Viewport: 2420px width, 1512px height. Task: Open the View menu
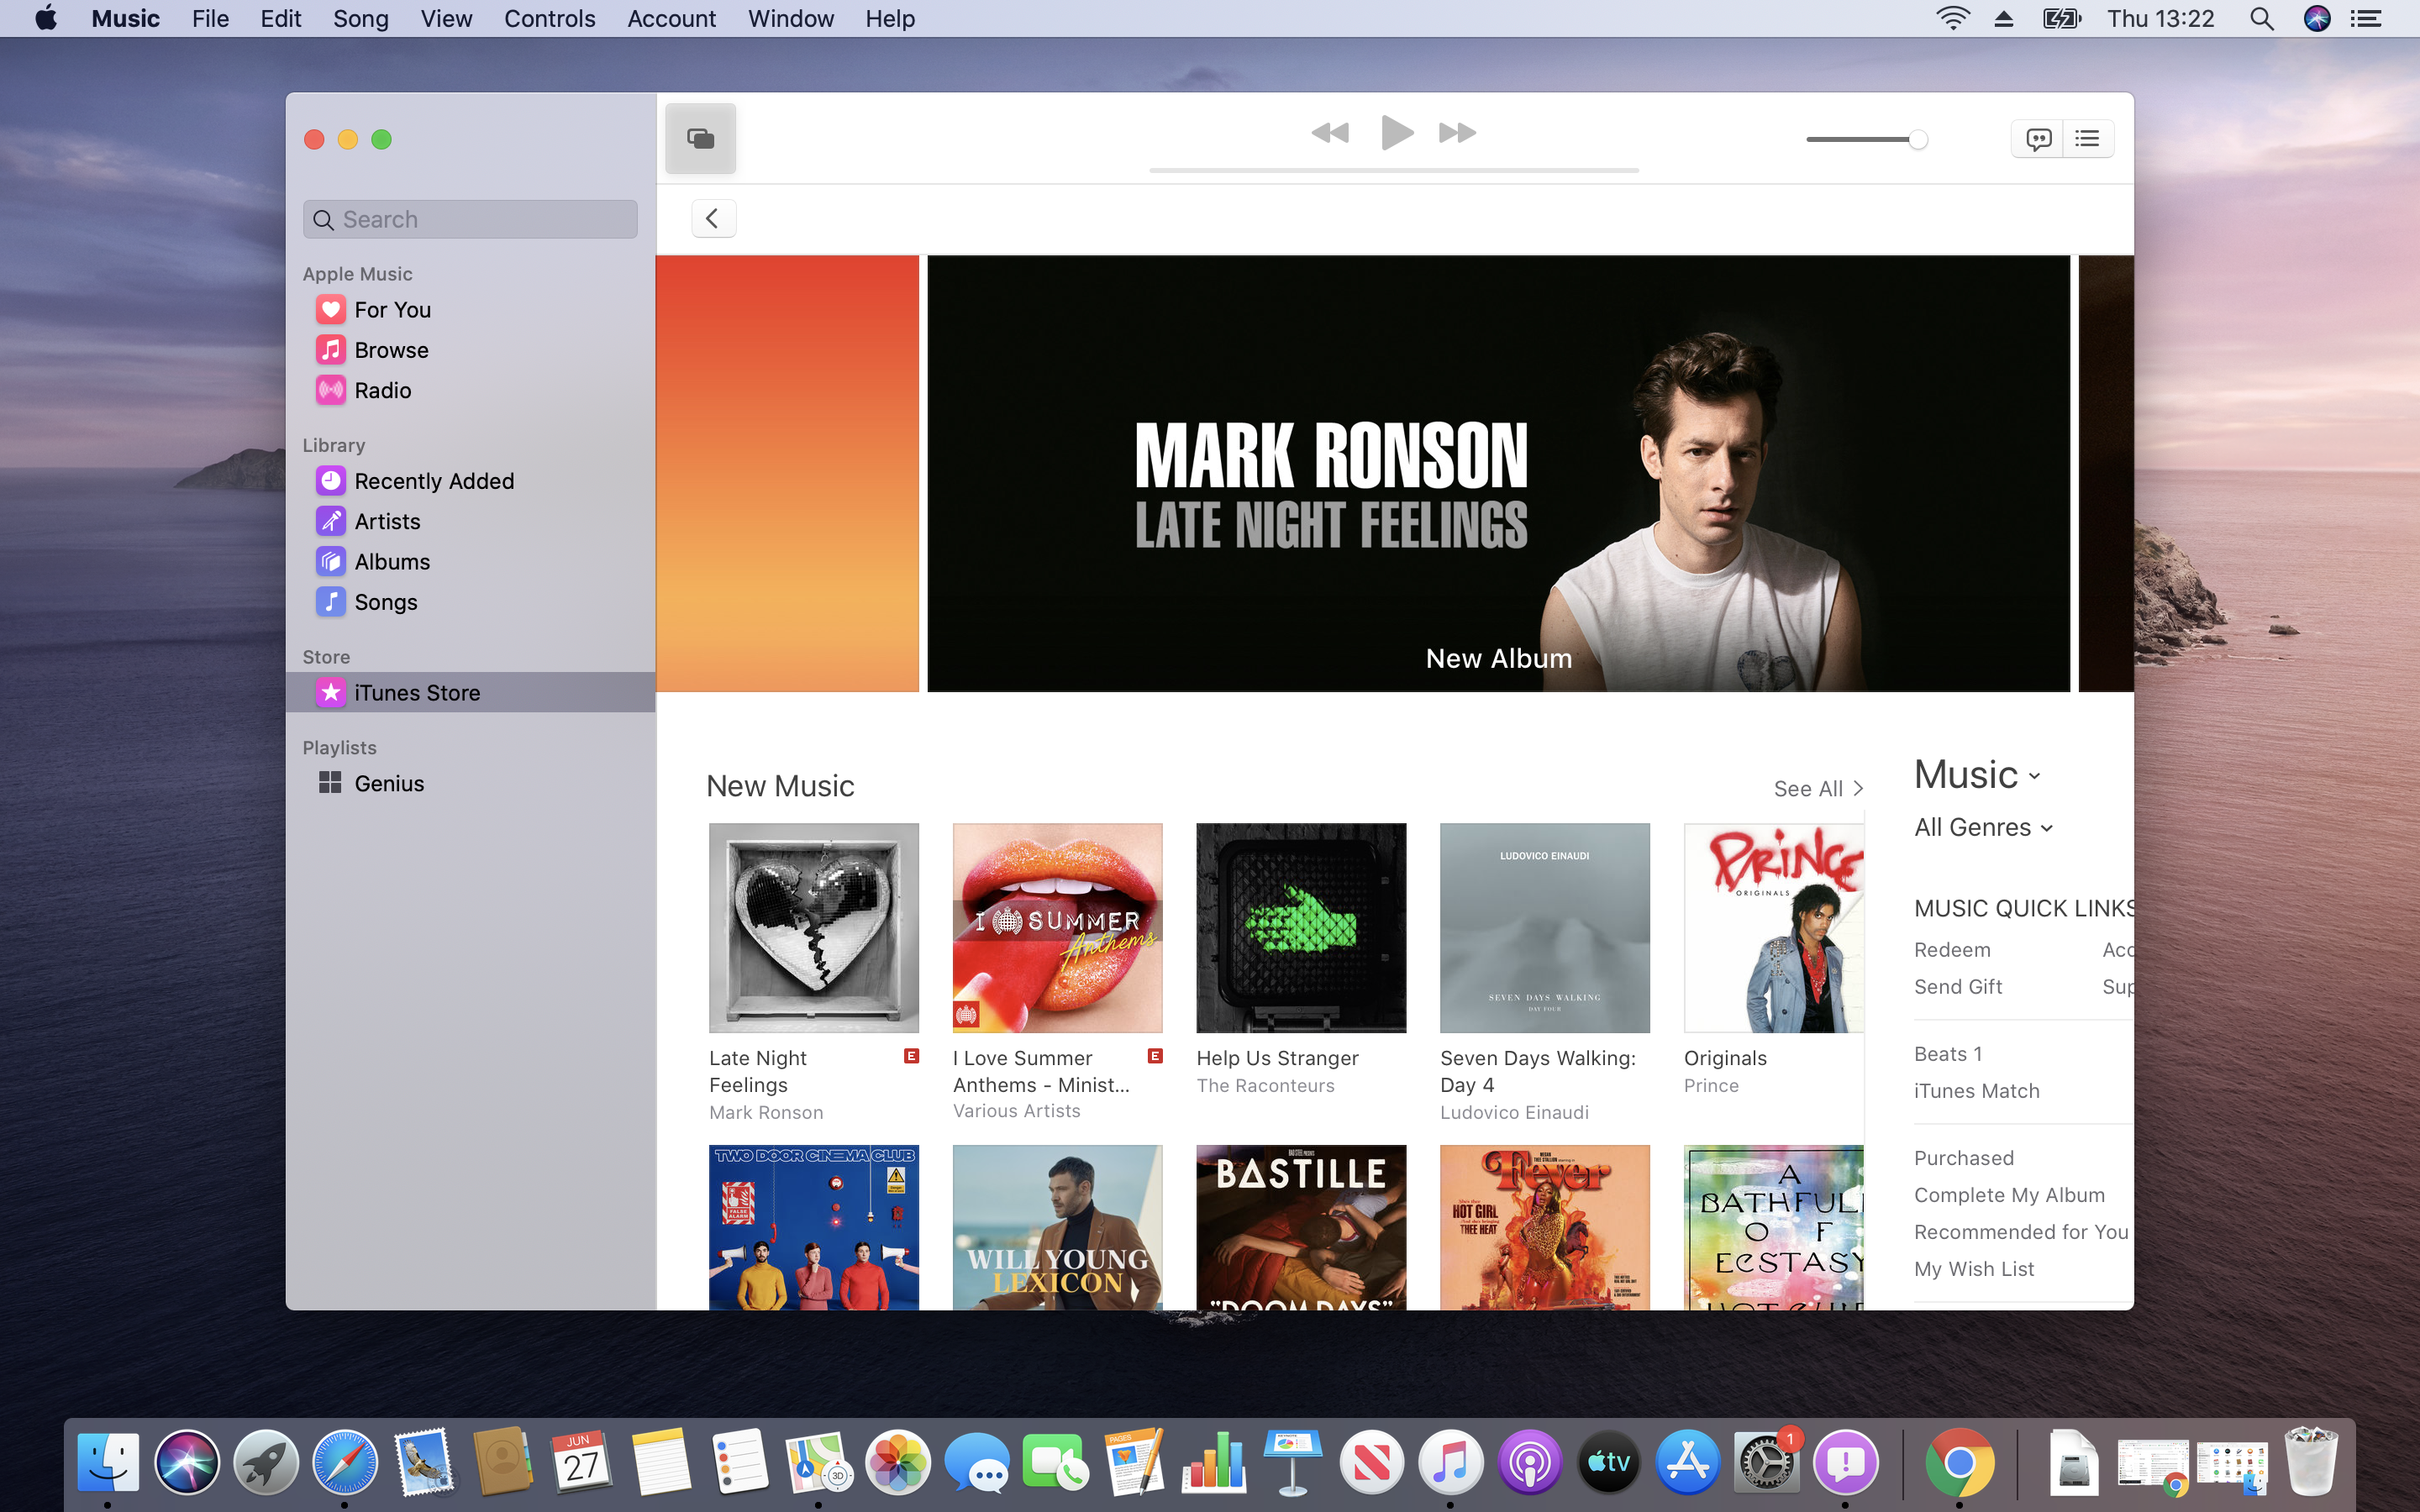pyautogui.click(x=446, y=19)
